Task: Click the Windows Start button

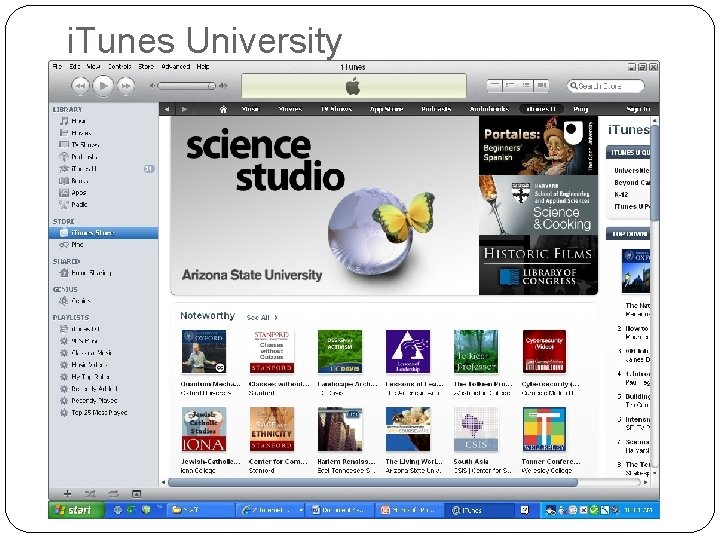Action: [x=76, y=510]
